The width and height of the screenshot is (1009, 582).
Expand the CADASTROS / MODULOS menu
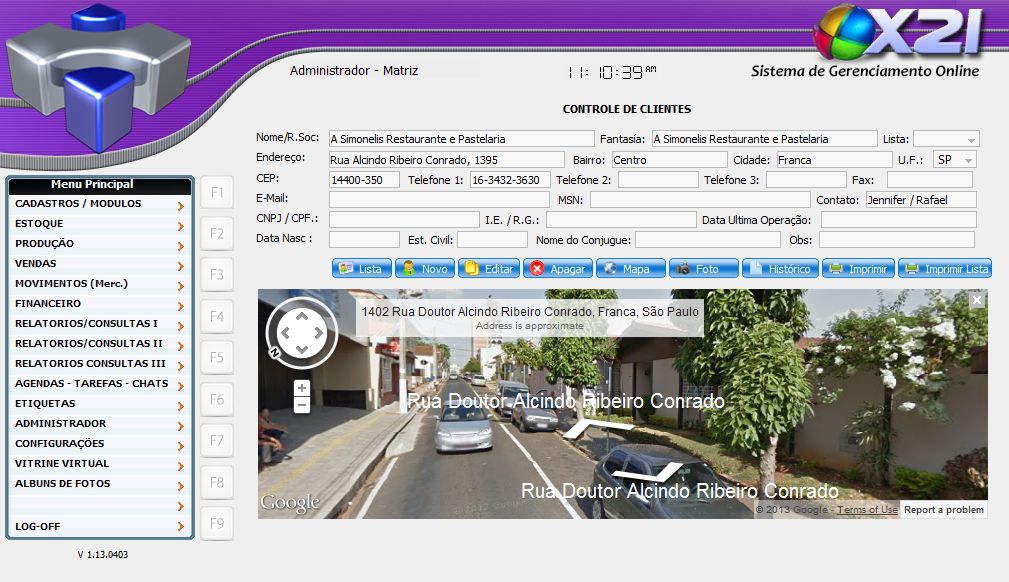pos(99,204)
